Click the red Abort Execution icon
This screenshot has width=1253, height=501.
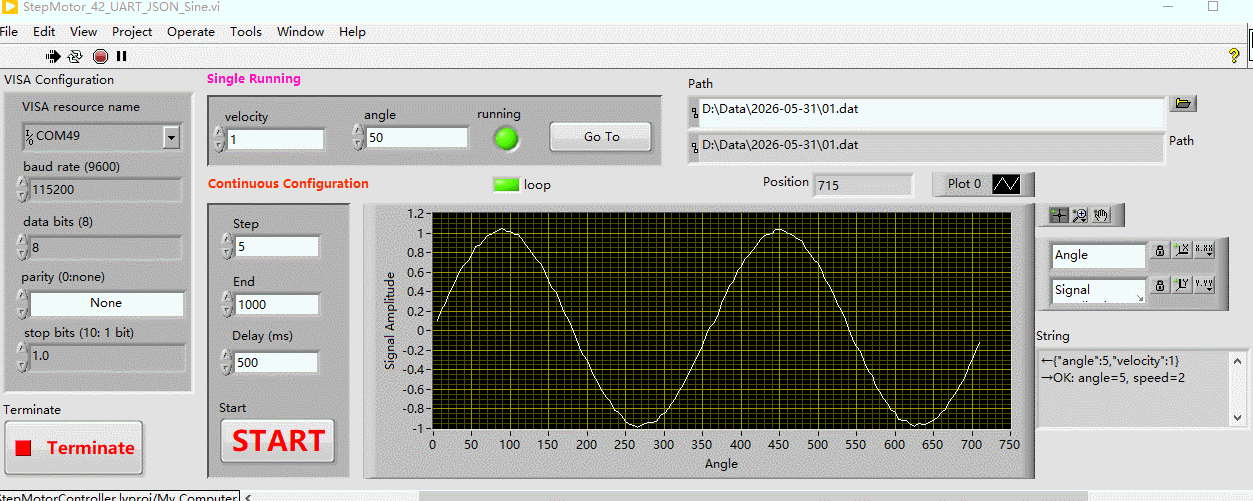click(100, 56)
